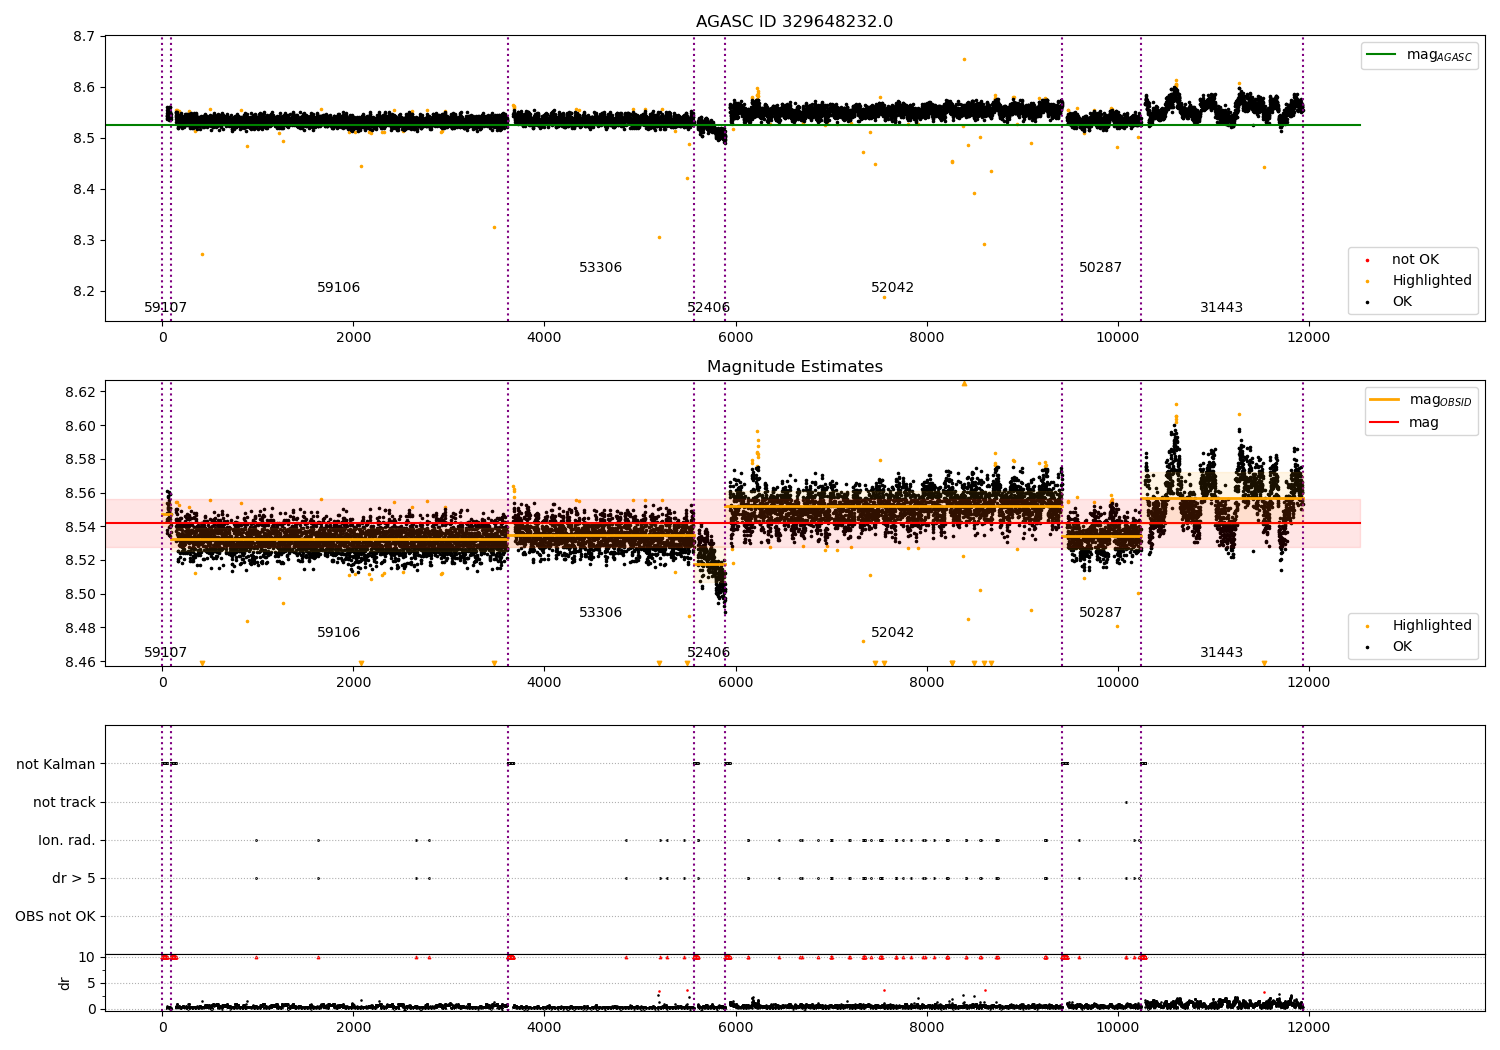
Task: Click the 'dr > 5' axis label
Action: coord(74,879)
